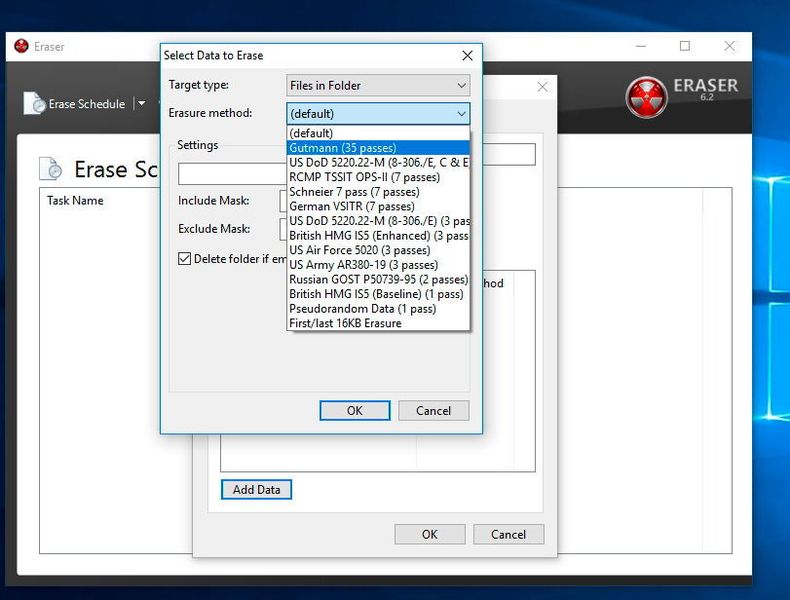This screenshot has width=790, height=600.
Task: Select US DoD 5220.22-M (8-306./E) 3 pass option
Action: click(x=378, y=221)
